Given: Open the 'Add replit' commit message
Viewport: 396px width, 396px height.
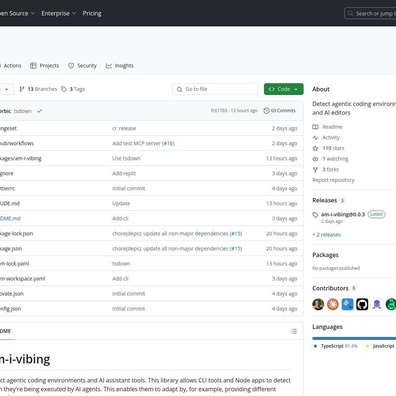Looking at the screenshot, I should [x=124, y=173].
